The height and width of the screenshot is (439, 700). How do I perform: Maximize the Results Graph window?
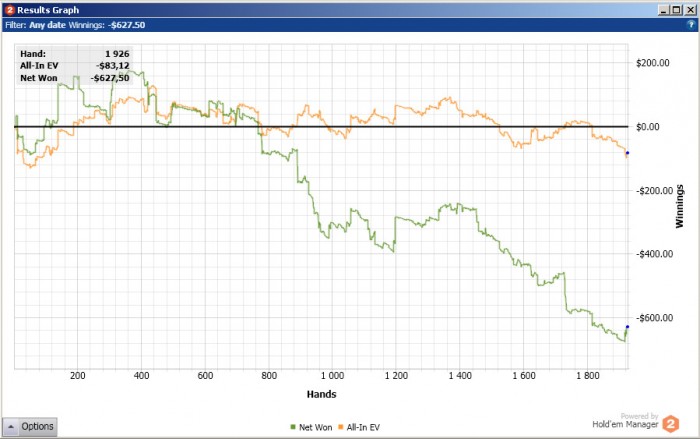tap(677, 10)
